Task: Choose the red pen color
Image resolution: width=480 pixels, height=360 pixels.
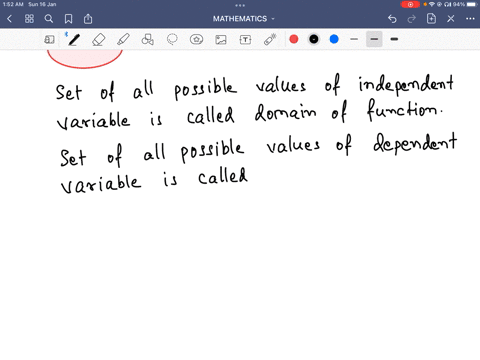Action: click(x=294, y=39)
